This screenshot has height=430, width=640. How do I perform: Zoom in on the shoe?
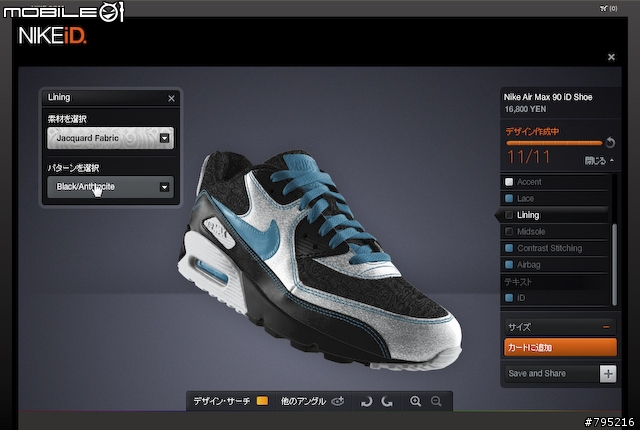(416, 401)
